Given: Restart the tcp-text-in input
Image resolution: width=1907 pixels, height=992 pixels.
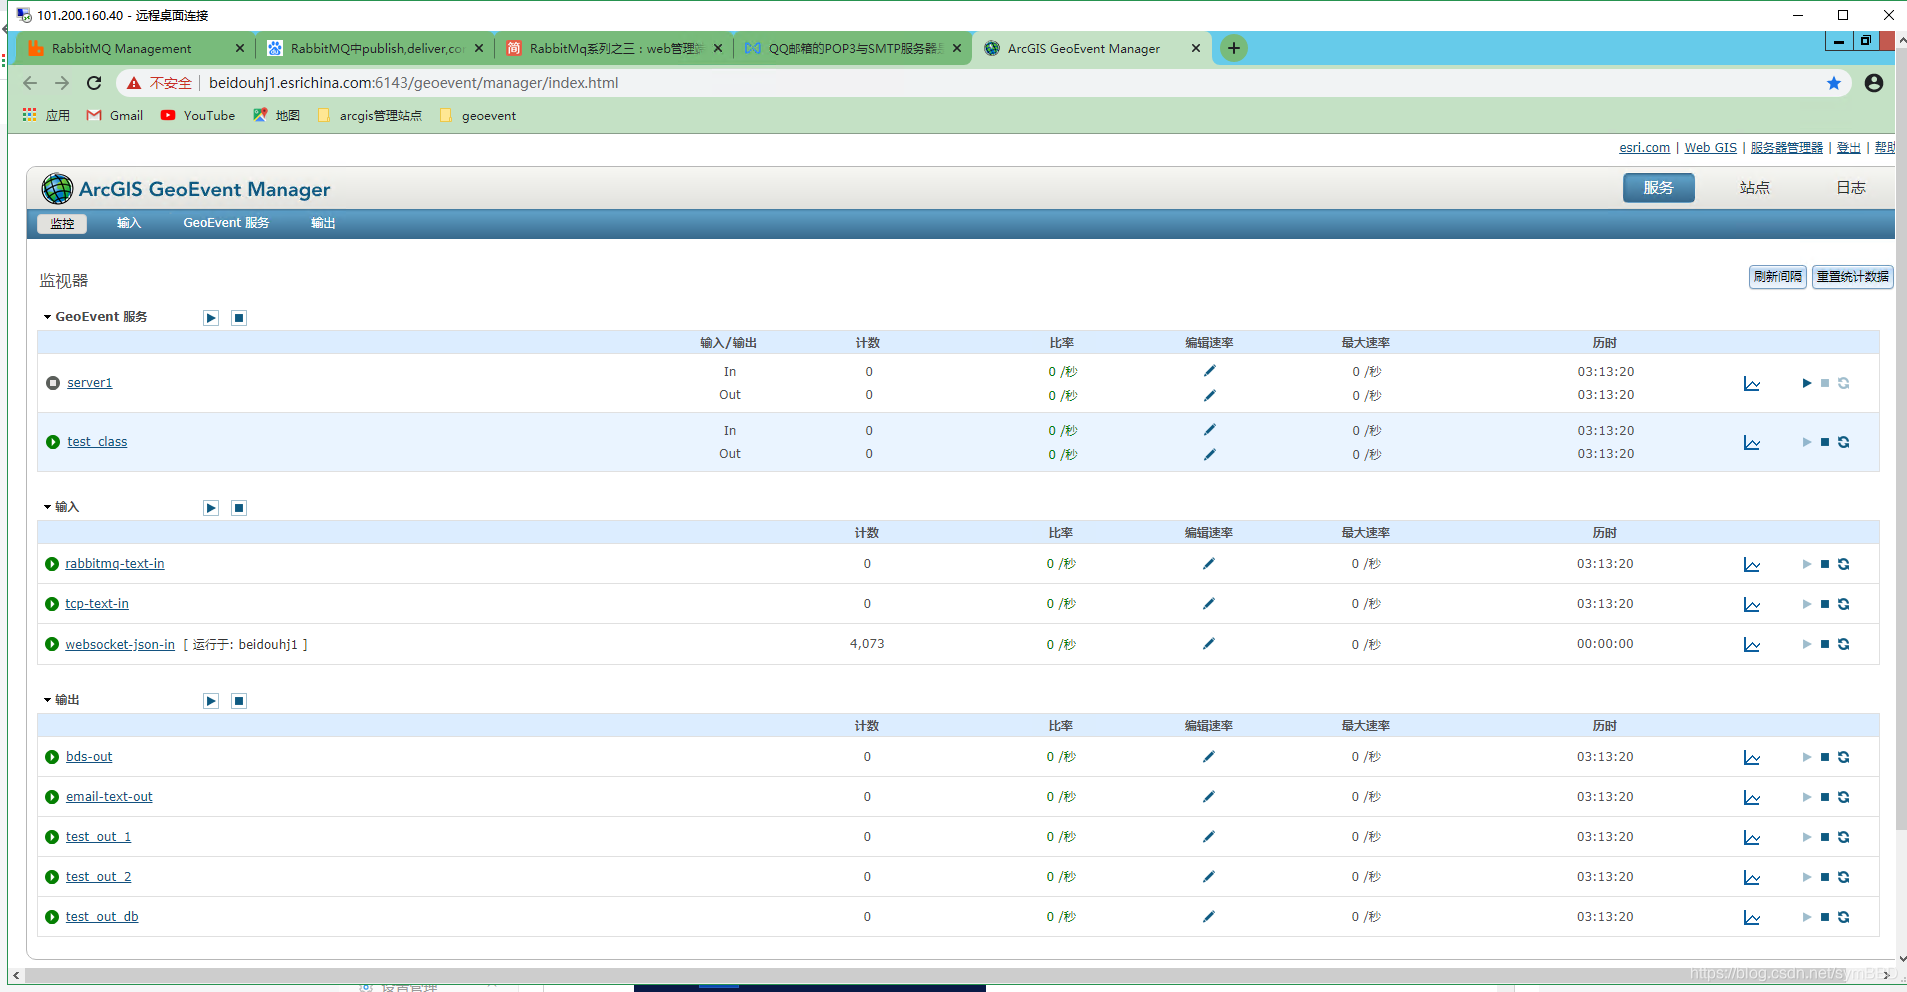Looking at the screenshot, I should click(1843, 604).
